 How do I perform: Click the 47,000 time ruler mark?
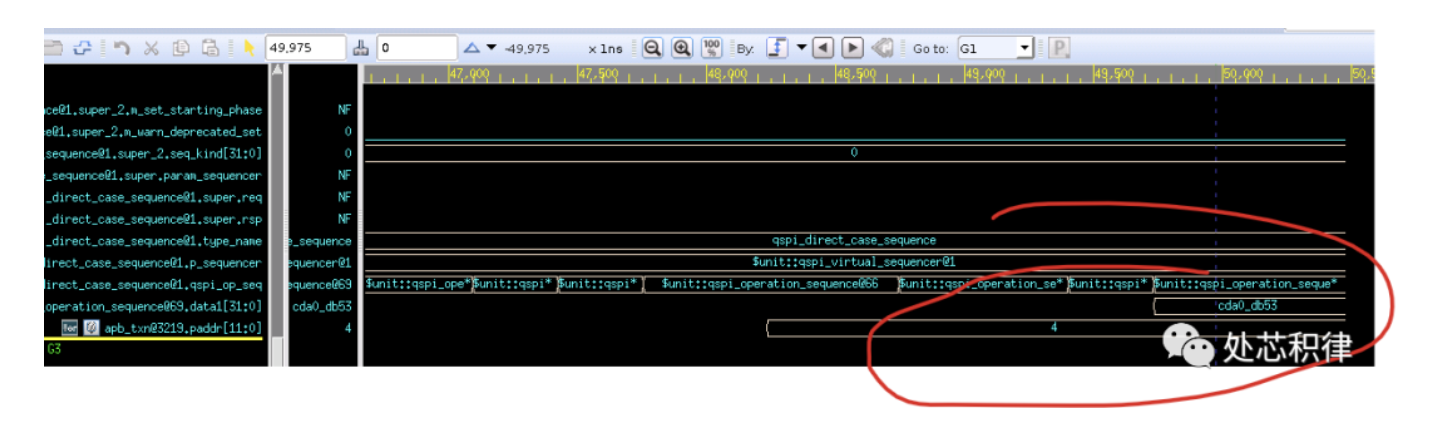[468, 74]
